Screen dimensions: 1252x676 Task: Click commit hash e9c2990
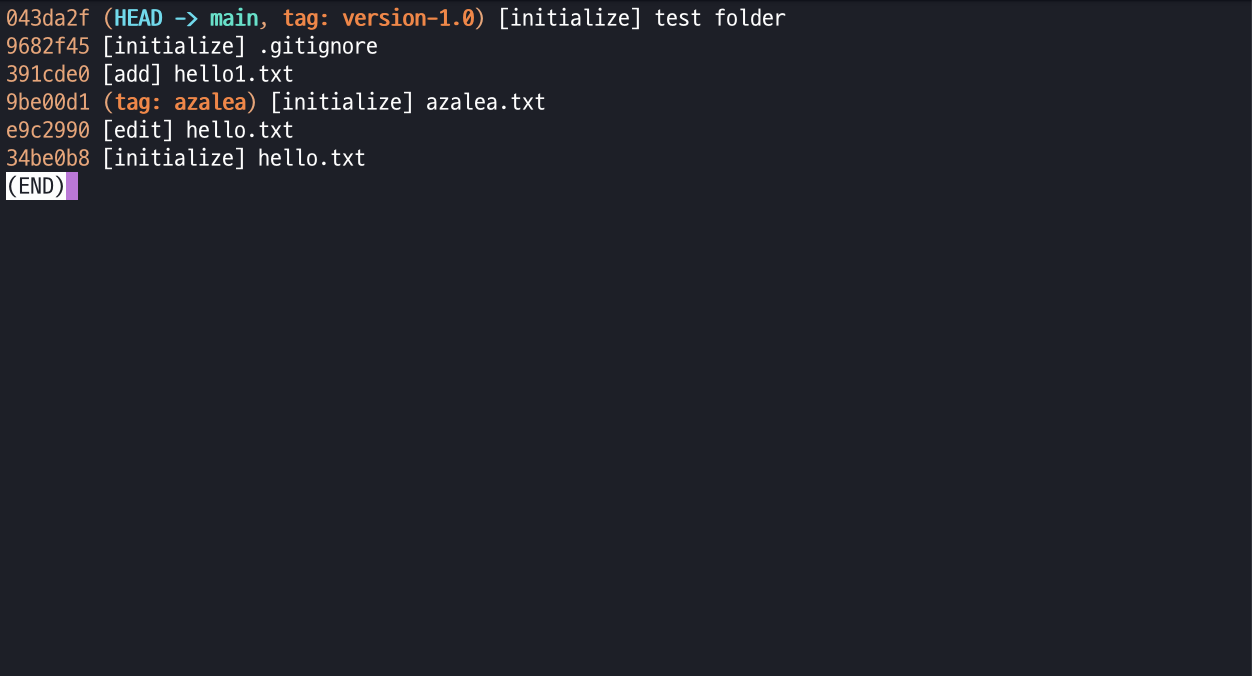[x=48, y=130]
